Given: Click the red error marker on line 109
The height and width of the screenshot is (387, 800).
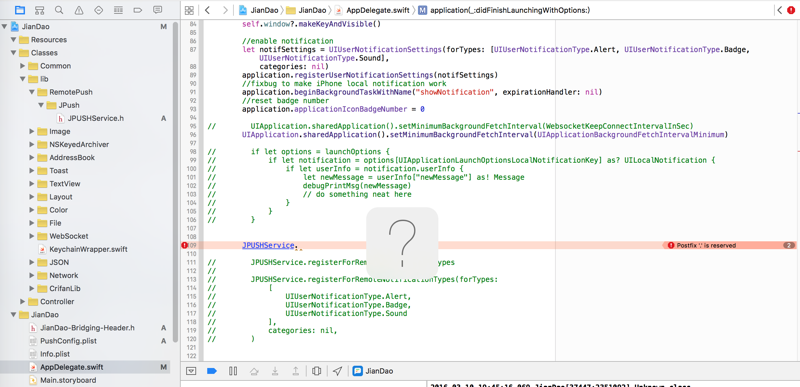Looking at the screenshot, I should point(185,245).
